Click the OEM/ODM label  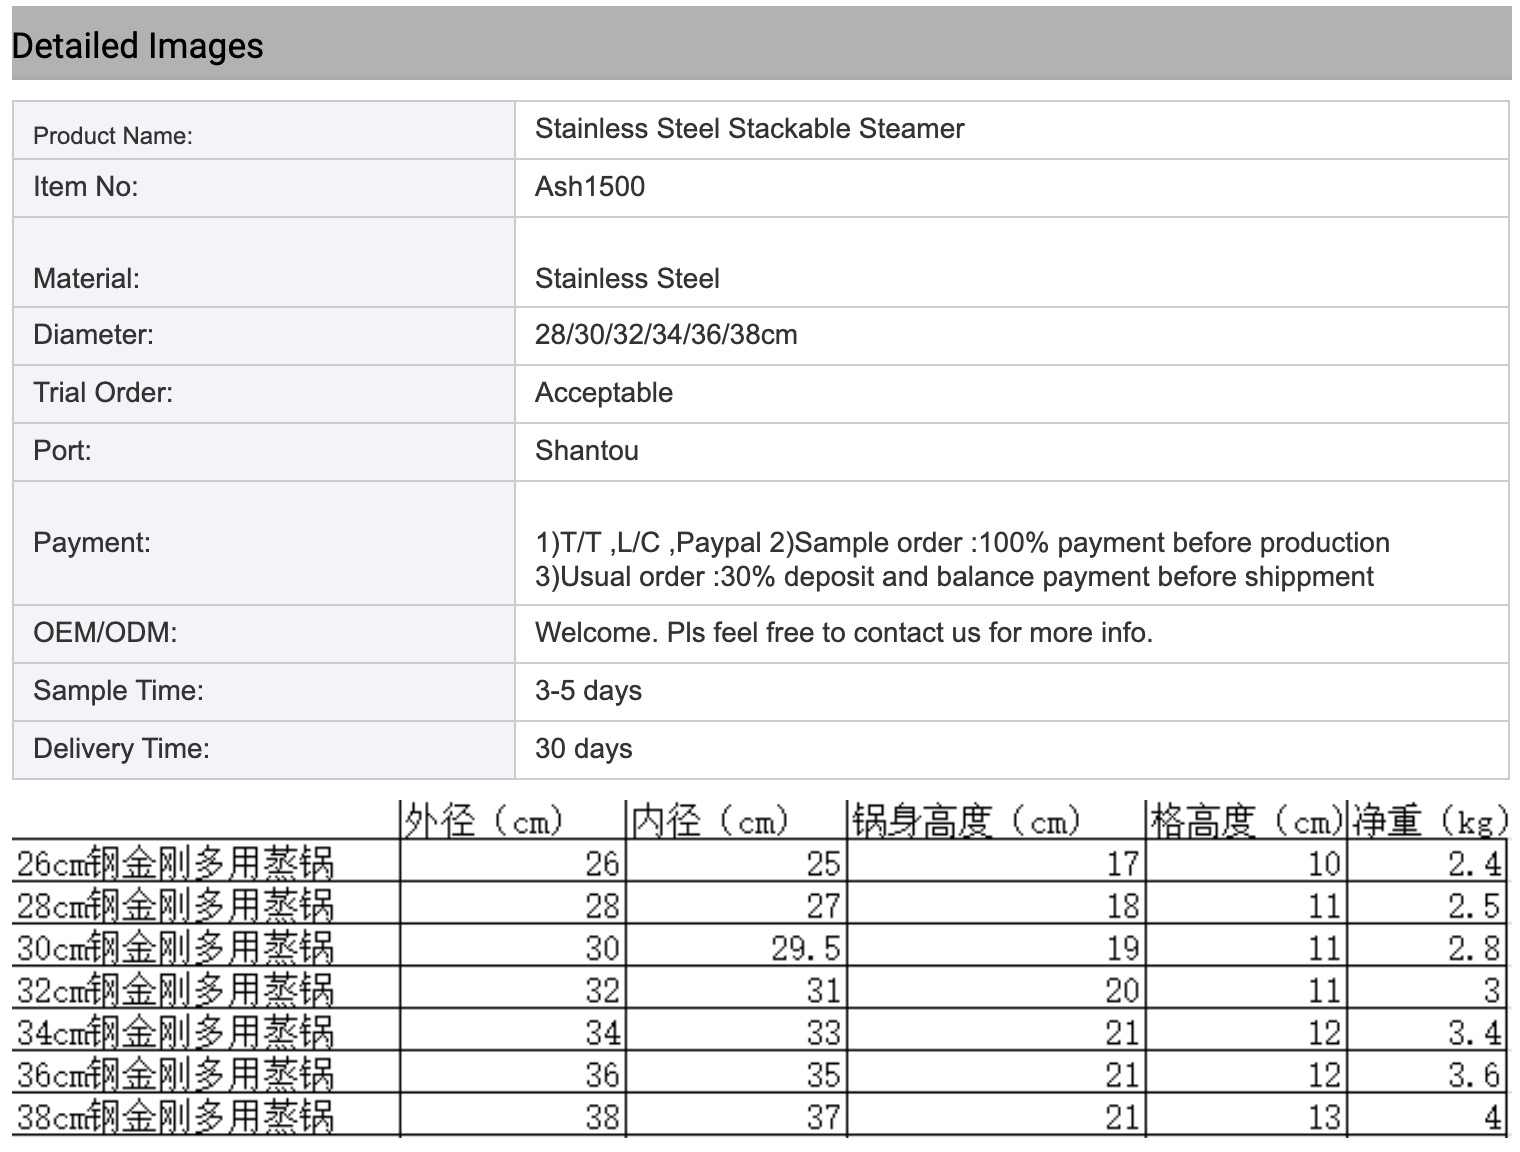(x=105, y=632)
